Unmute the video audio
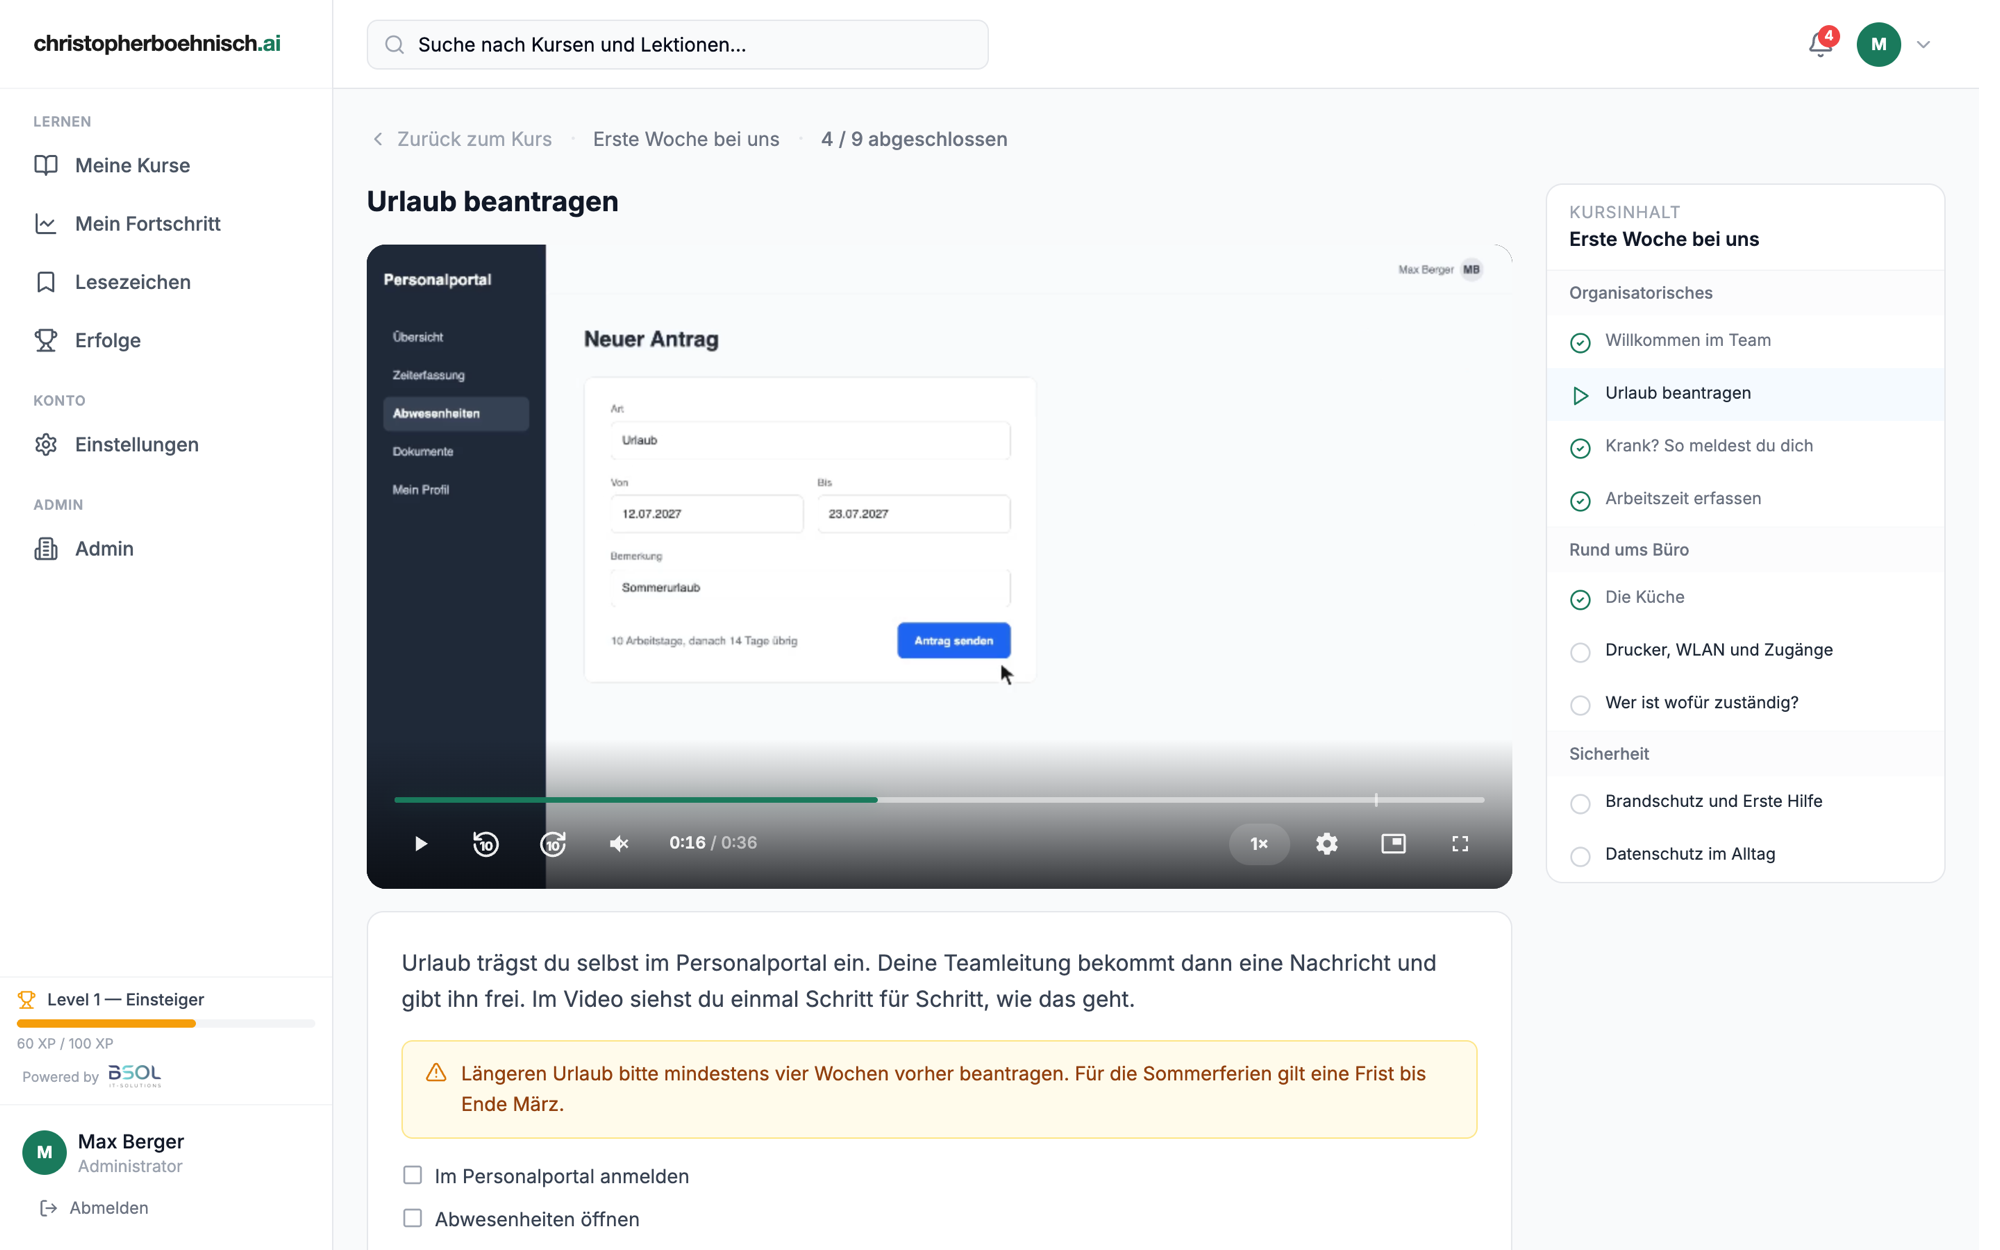This screenshot has height=1250, width=2000. pyautogui.click(x=619, y=843)
